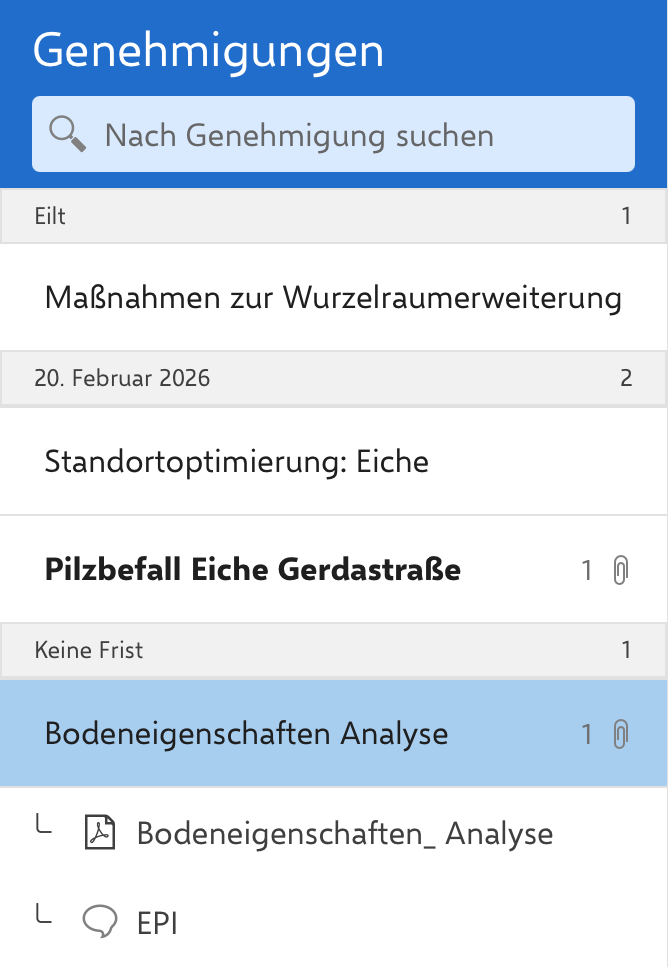The width and height of the screenshot is (668, 967).
Task: Select Bodeneigenschaften Analyse approval
Action: (247, 734)
